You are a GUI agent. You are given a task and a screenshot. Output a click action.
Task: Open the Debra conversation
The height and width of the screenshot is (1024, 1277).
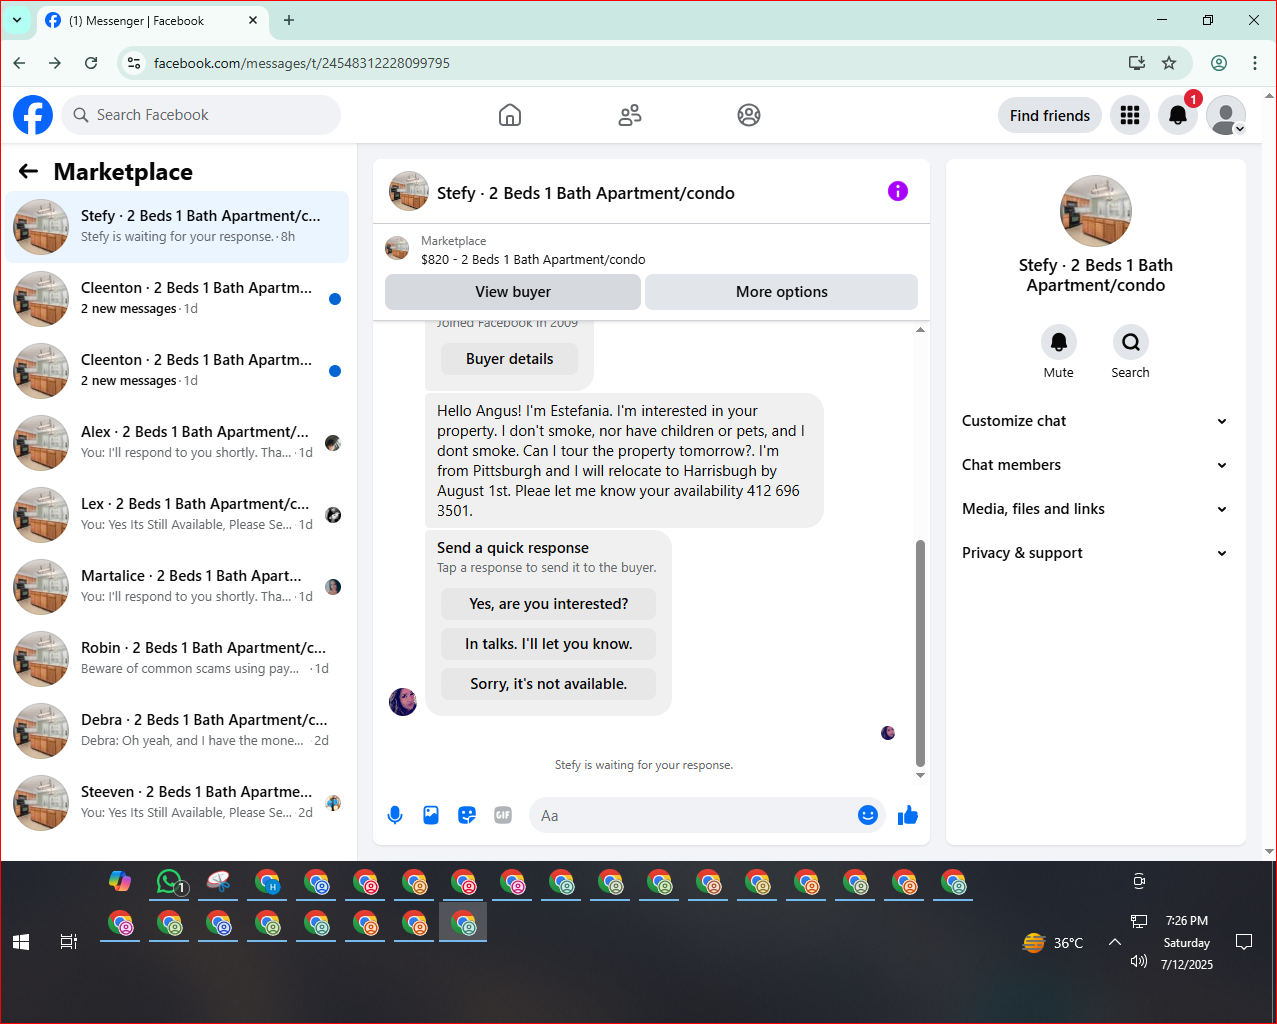click(x=177, y=731)
